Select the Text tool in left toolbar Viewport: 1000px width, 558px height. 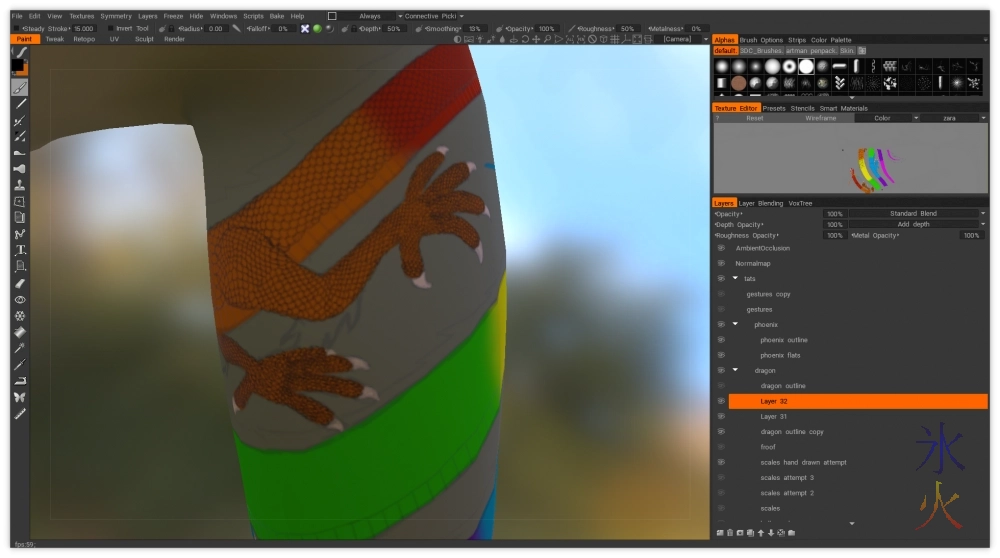[20, 250]
